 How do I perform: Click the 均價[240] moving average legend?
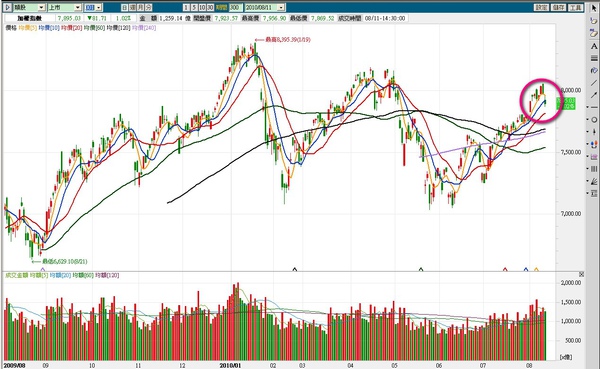(x=144, y=28)
